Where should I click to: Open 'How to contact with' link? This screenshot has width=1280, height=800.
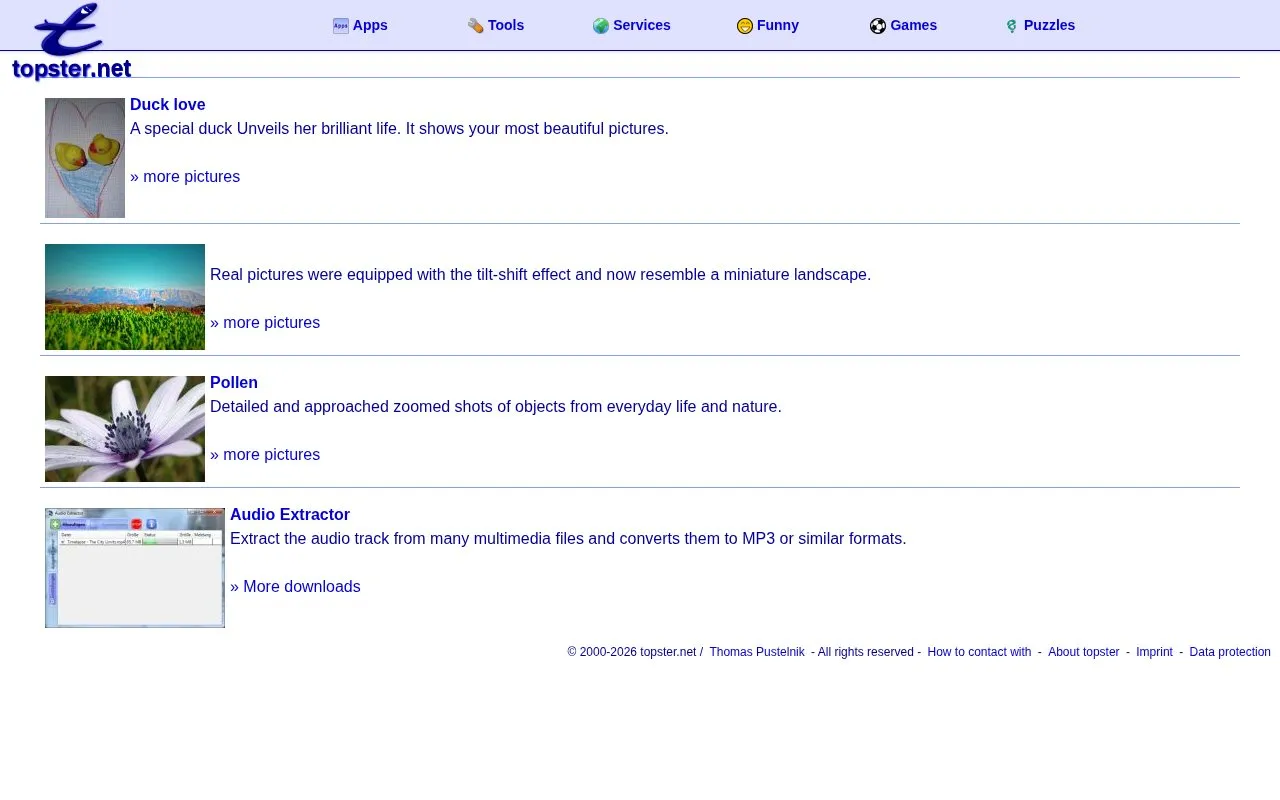point(979,652)
